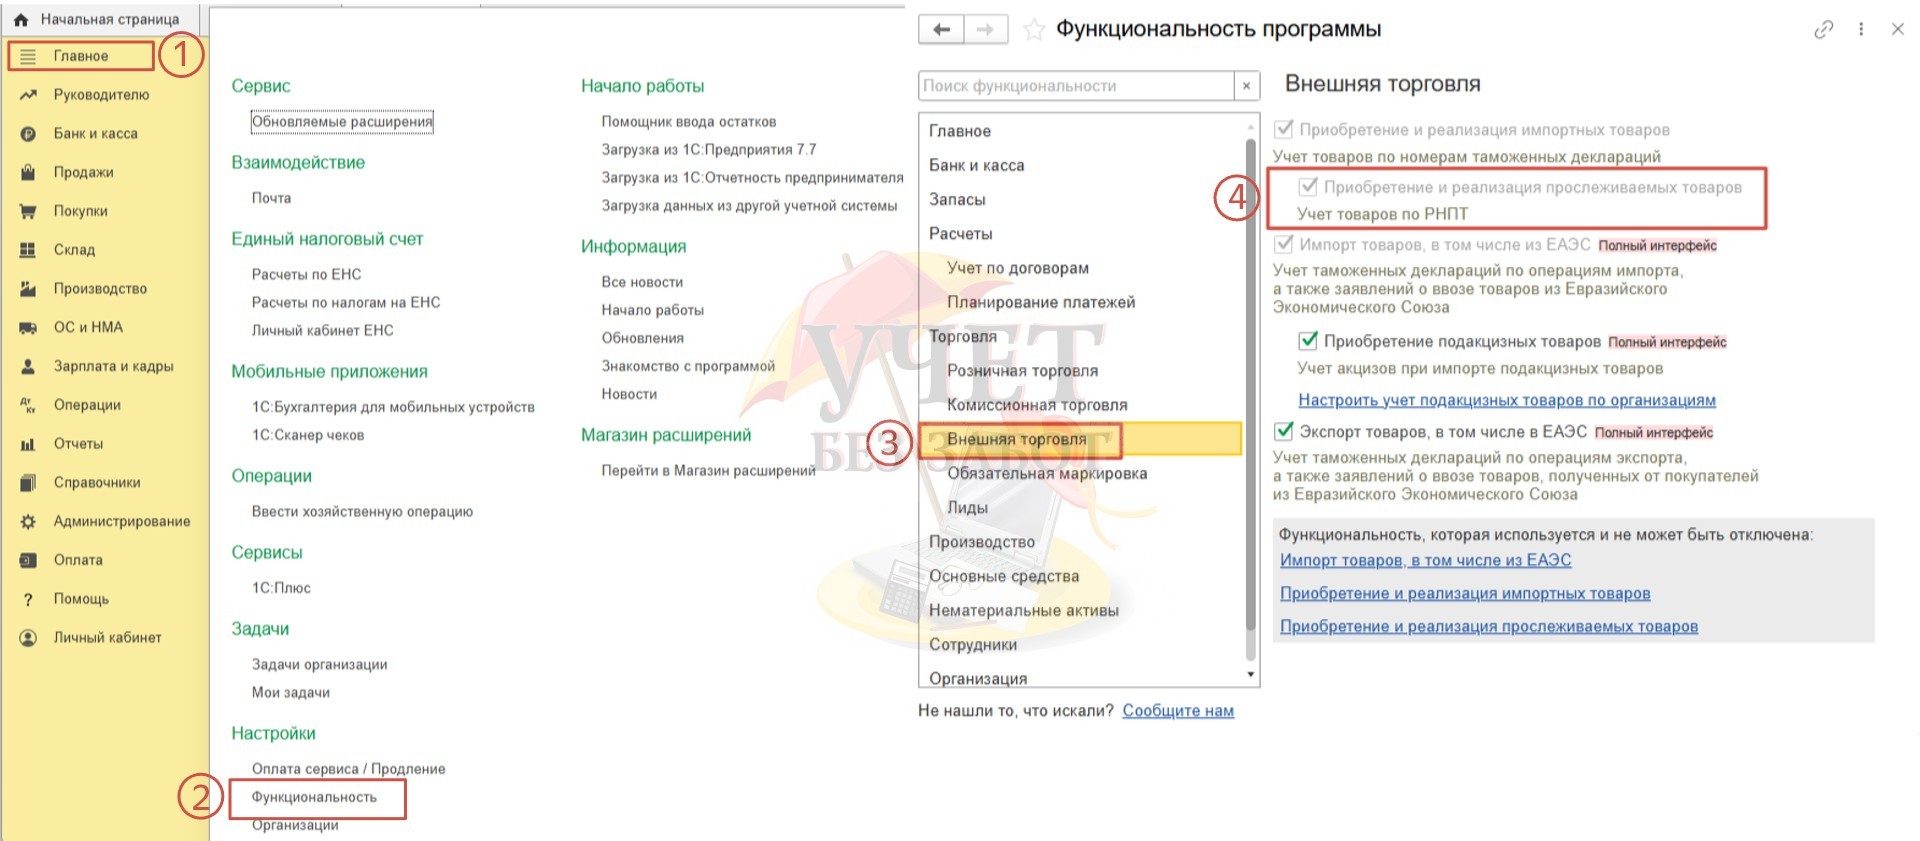This screenshot has width=1920, height=841.
Task: Click the scroll down arrow of functionality list
Action: click(1250, 675)
